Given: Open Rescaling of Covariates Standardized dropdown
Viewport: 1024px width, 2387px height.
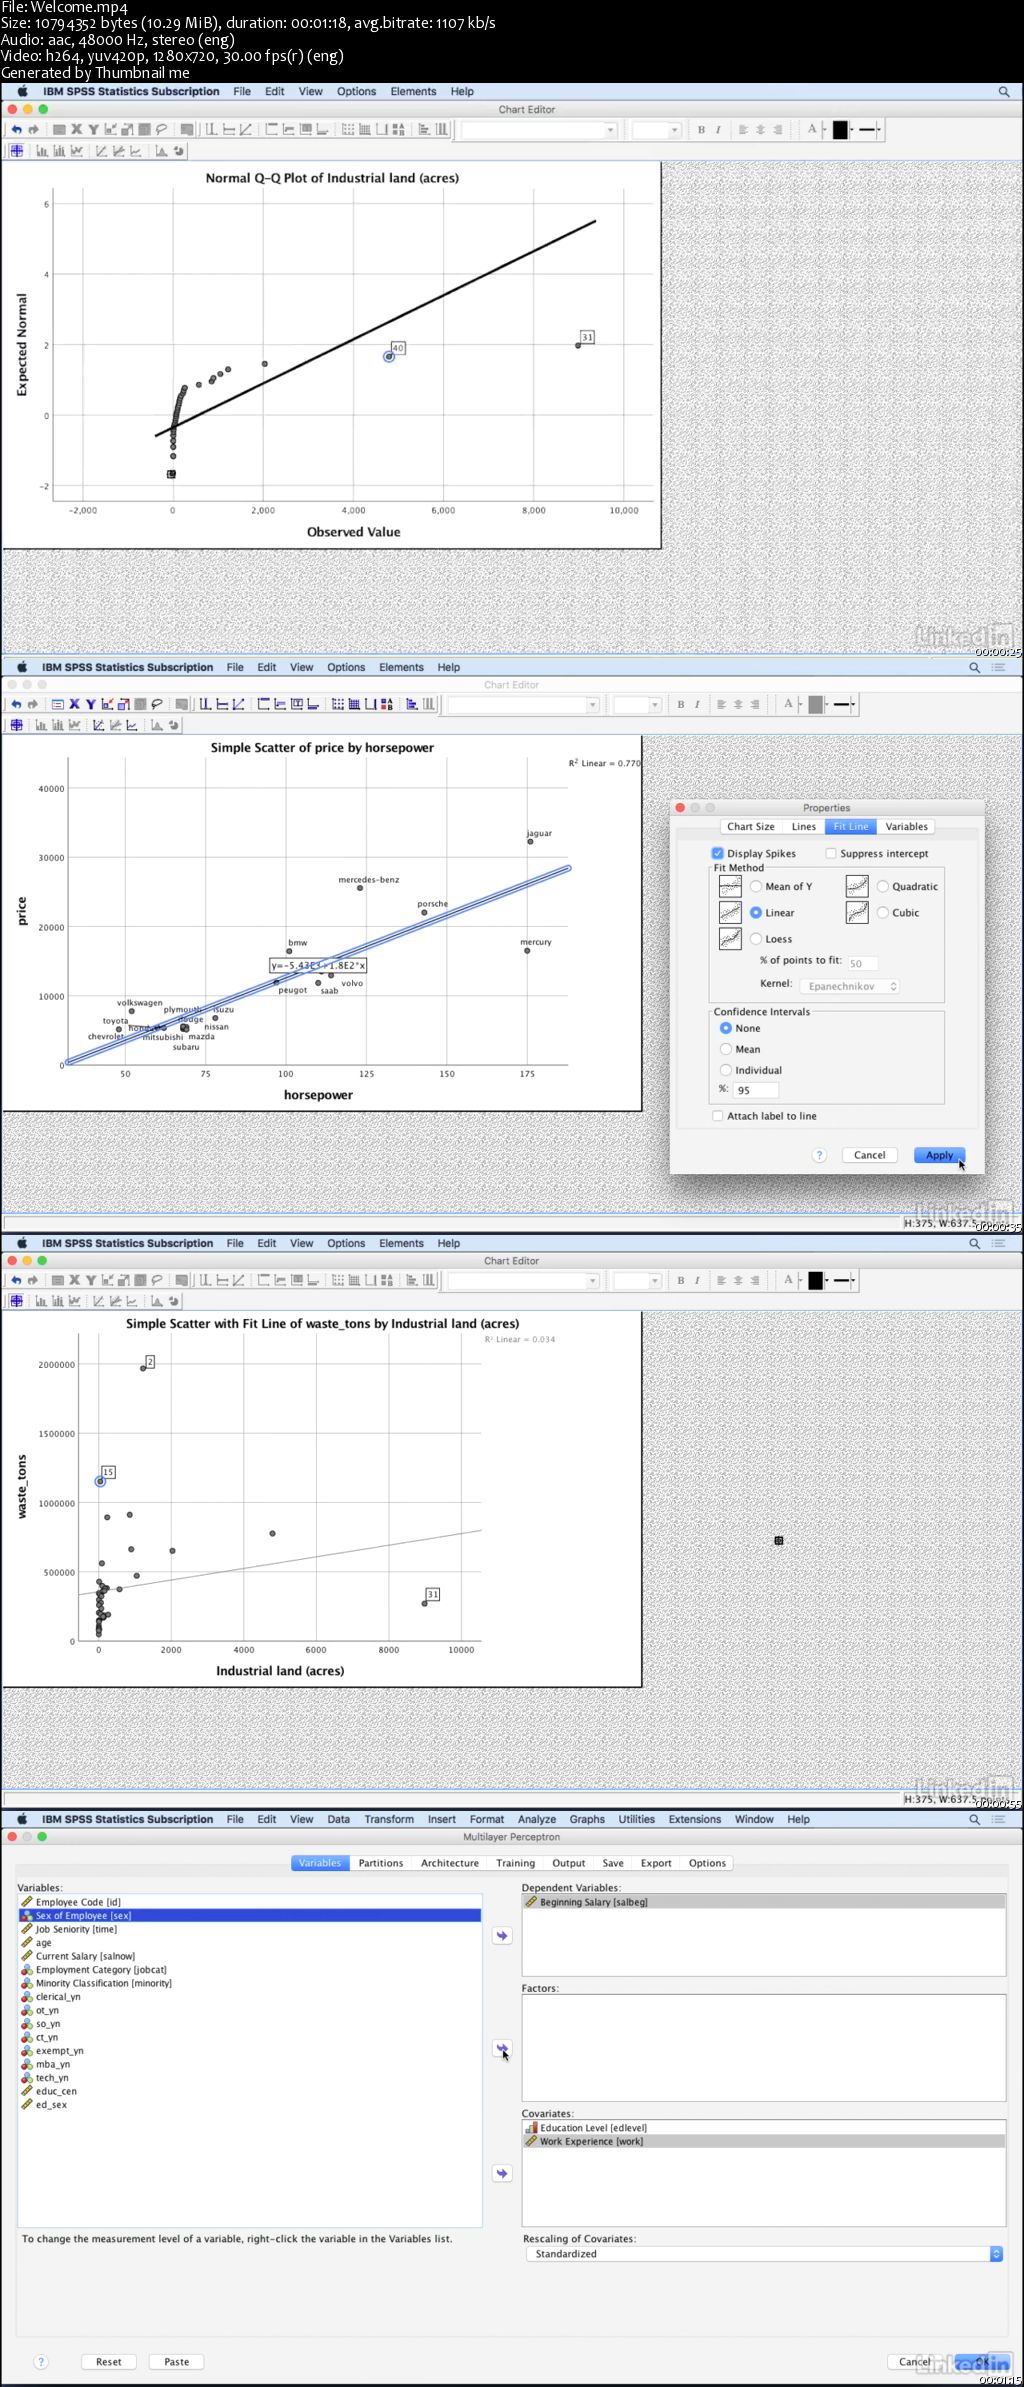Looking at the screenshot, I should coord(764,2254).
